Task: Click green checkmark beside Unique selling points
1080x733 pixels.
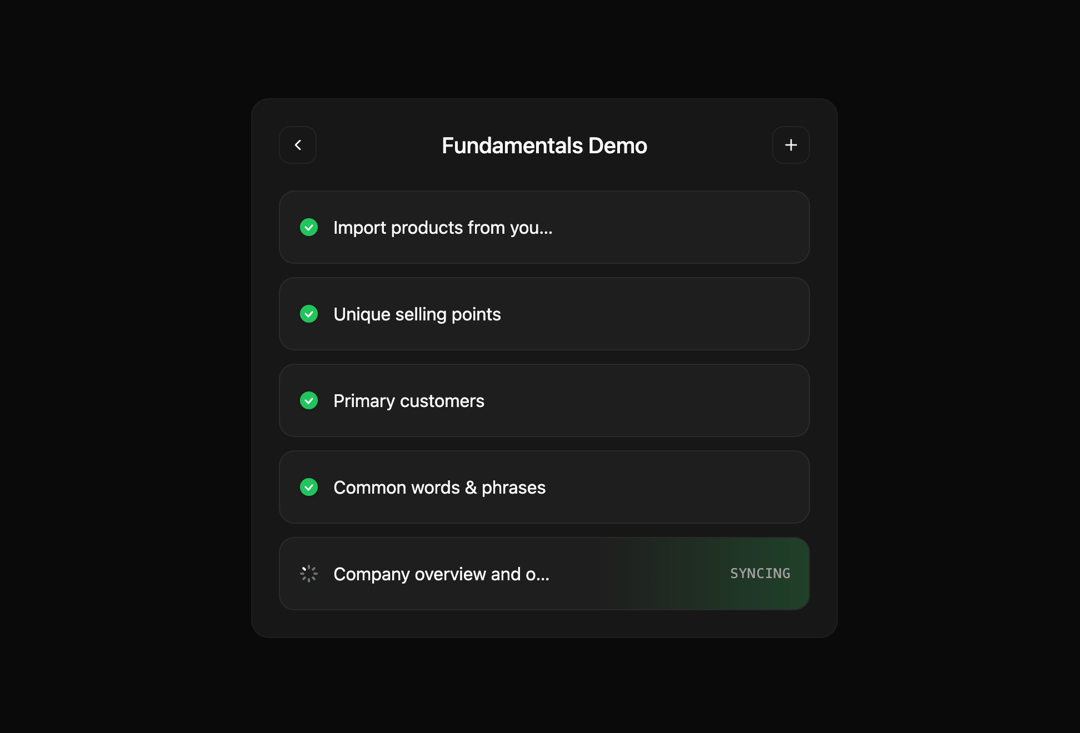Action: point(309,314)
